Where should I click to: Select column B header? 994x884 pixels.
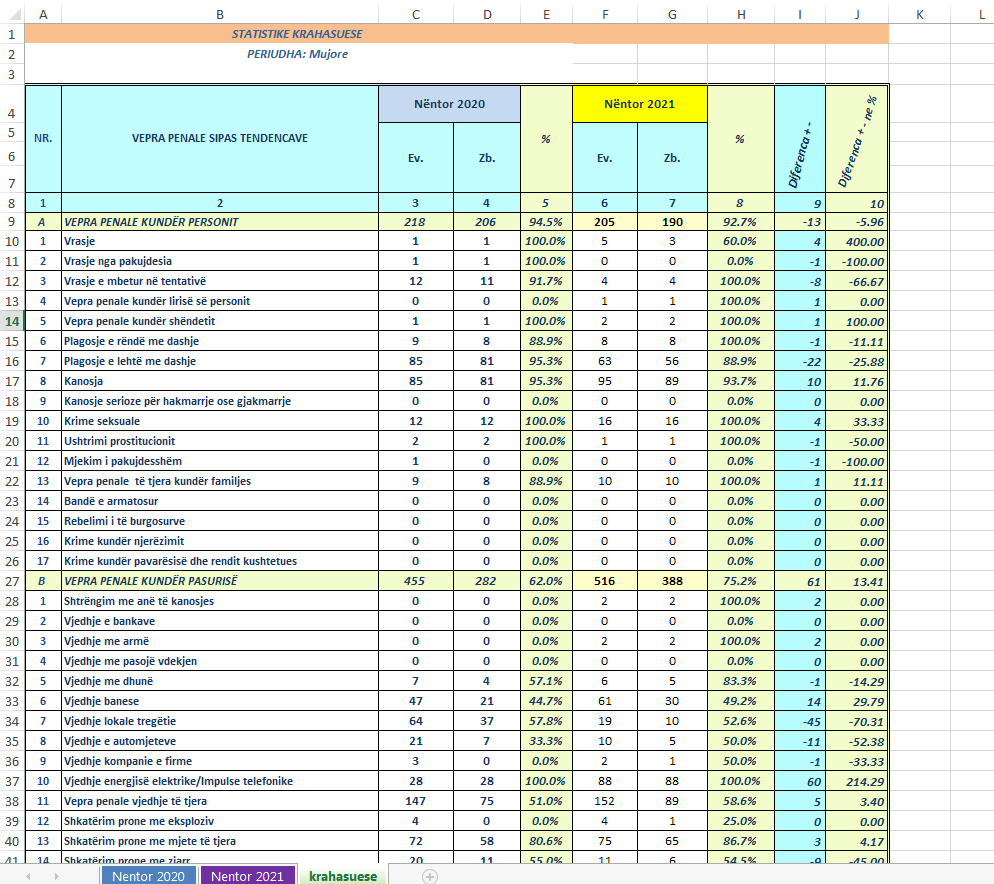tap(219, 13)
